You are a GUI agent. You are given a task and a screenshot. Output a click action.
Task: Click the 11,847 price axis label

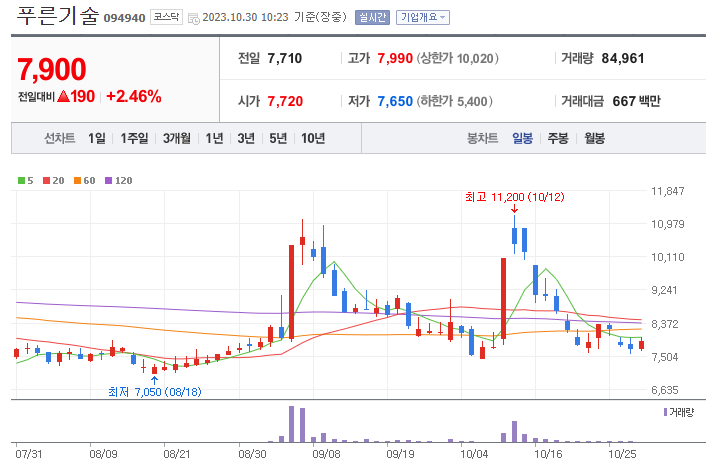point(668,191)
